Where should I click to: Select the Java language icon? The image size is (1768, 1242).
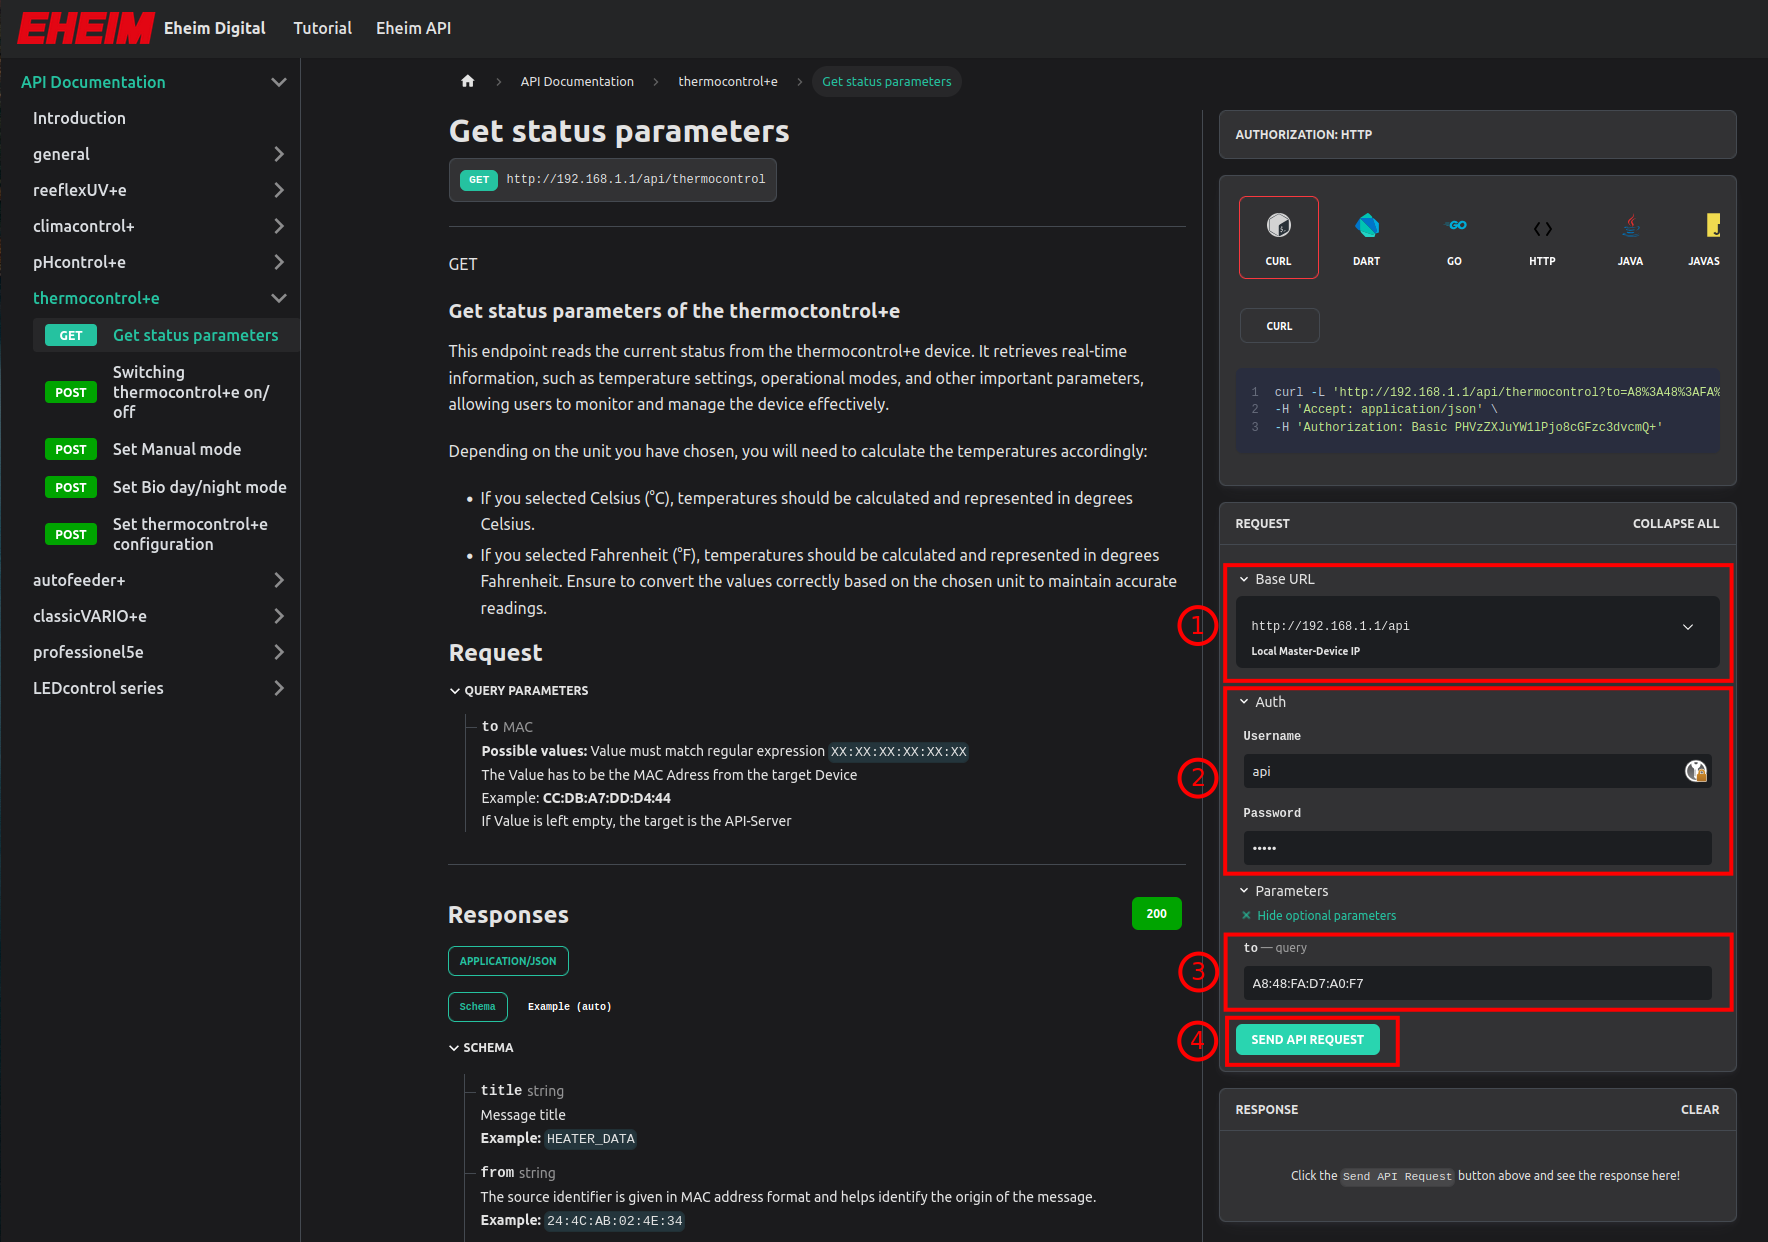tap(1630, 237)
